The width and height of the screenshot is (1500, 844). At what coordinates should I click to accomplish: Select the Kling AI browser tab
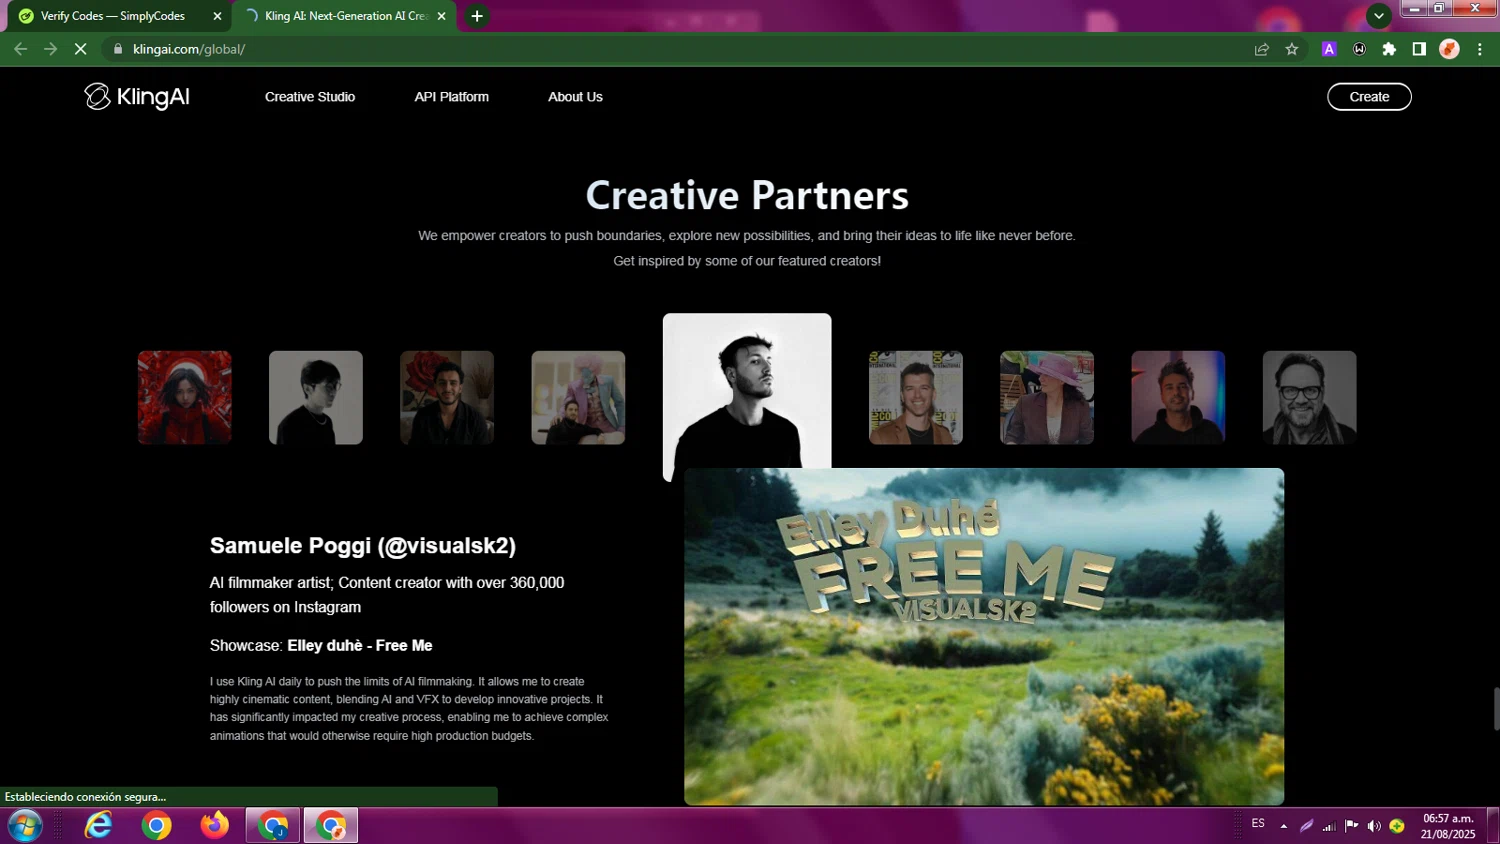(344, 16)
